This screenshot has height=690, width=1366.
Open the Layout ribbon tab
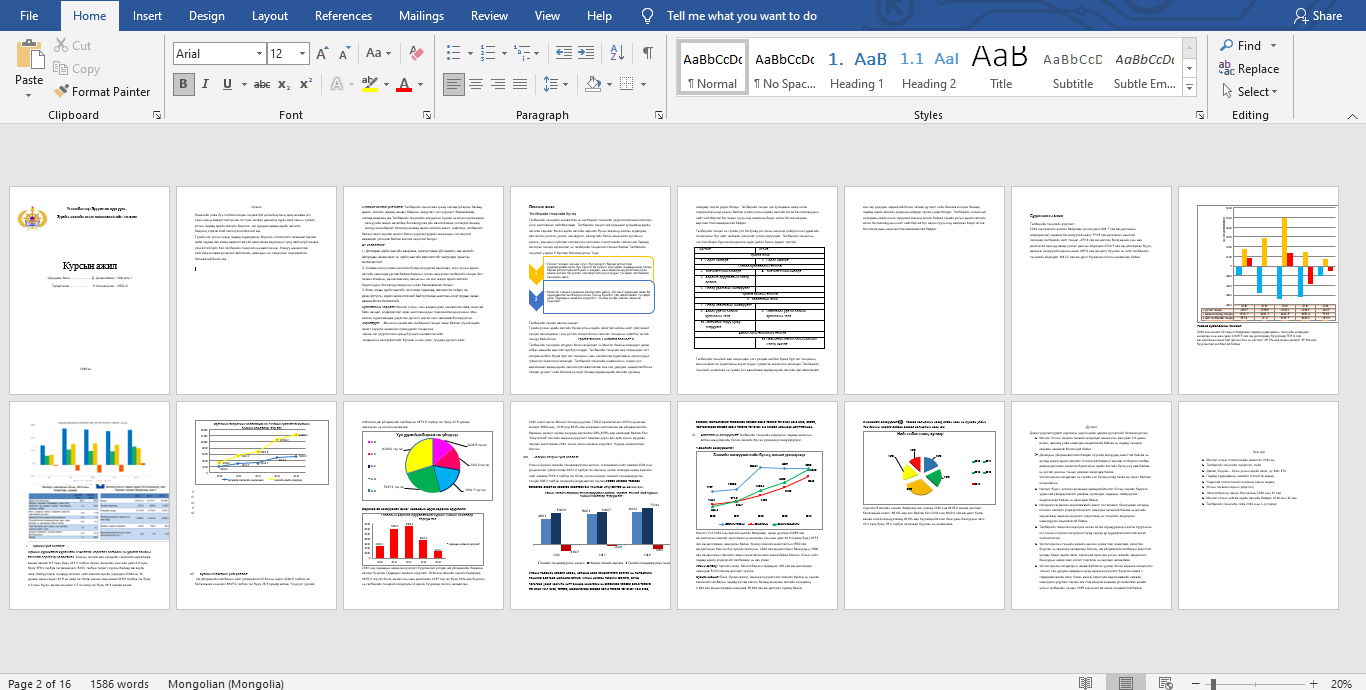click(270, 16)
